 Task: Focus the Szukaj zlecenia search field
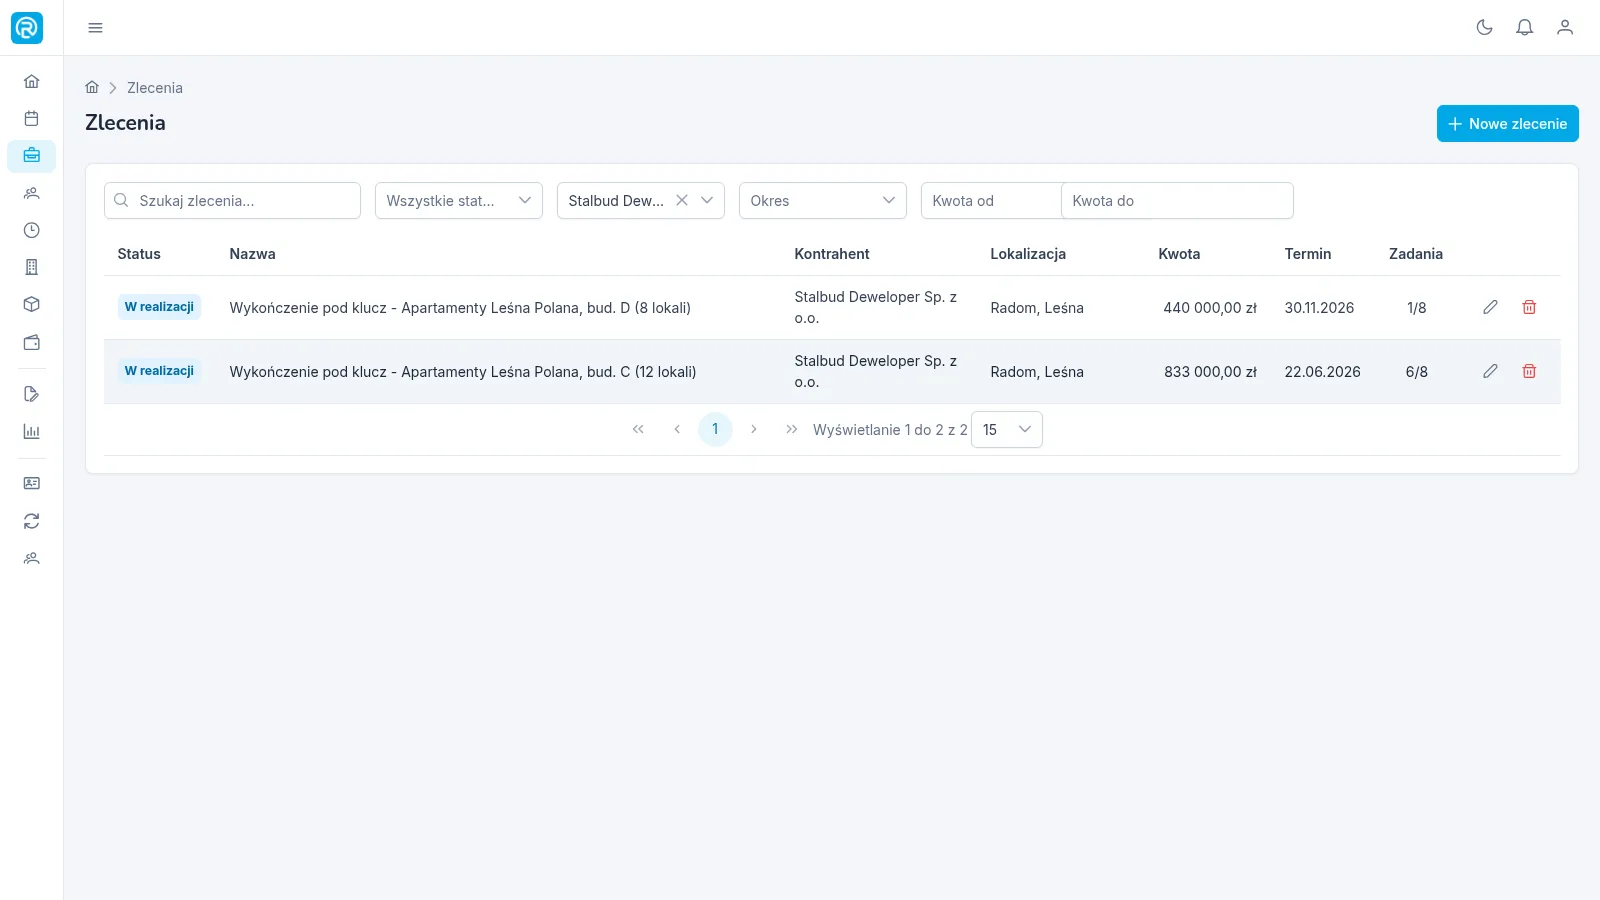coord(232,200)
